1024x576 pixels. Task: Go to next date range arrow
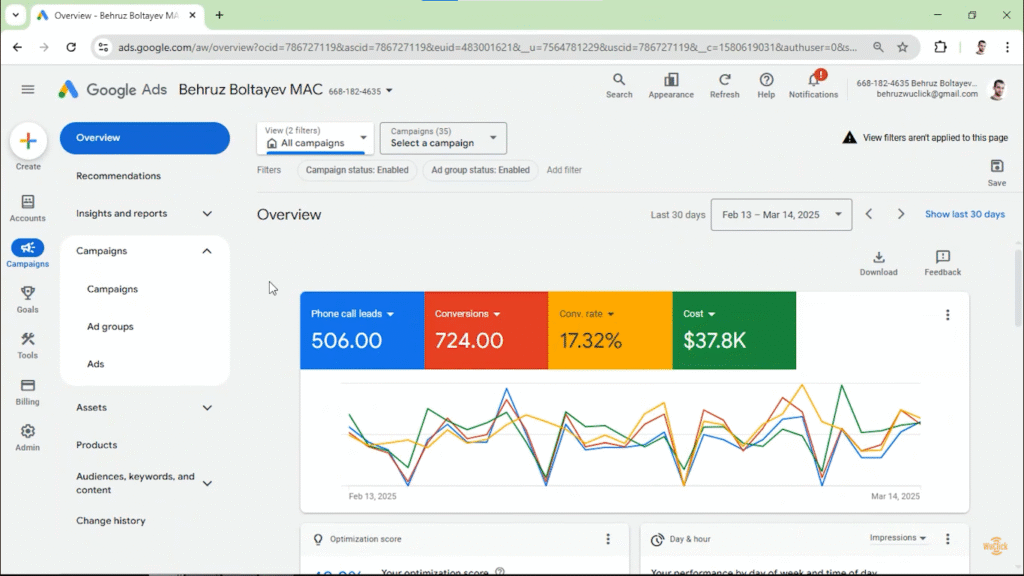pyautogui.click(x=901, y=214)
